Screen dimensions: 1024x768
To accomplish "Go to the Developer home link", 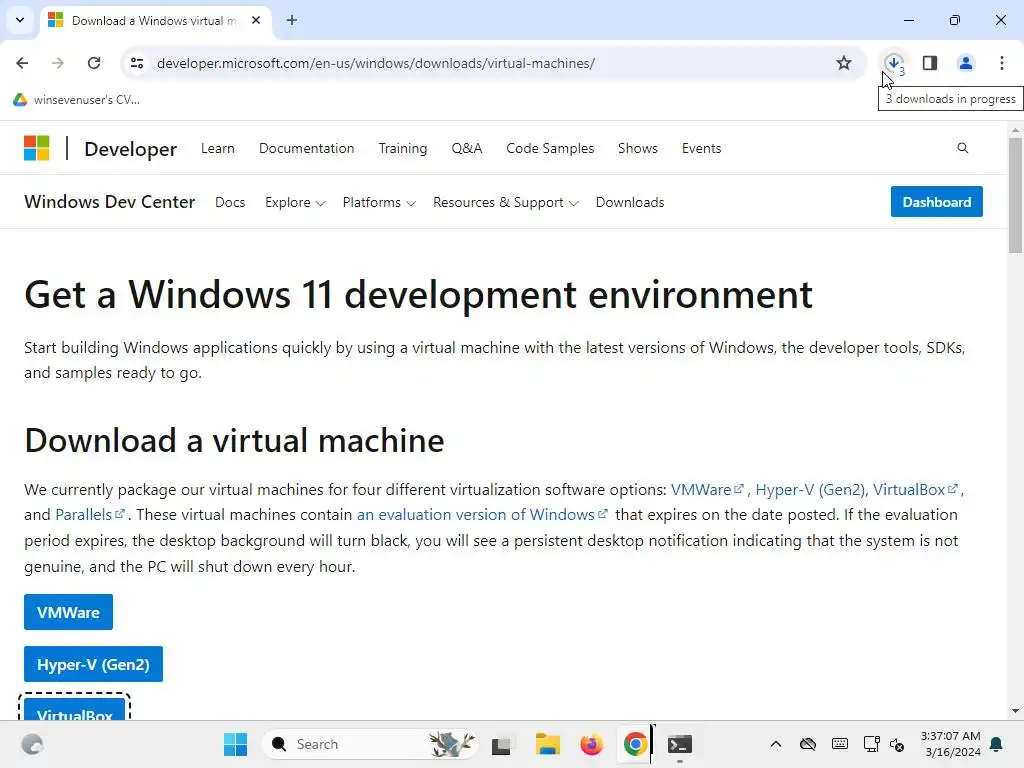I will coord(131,149).
